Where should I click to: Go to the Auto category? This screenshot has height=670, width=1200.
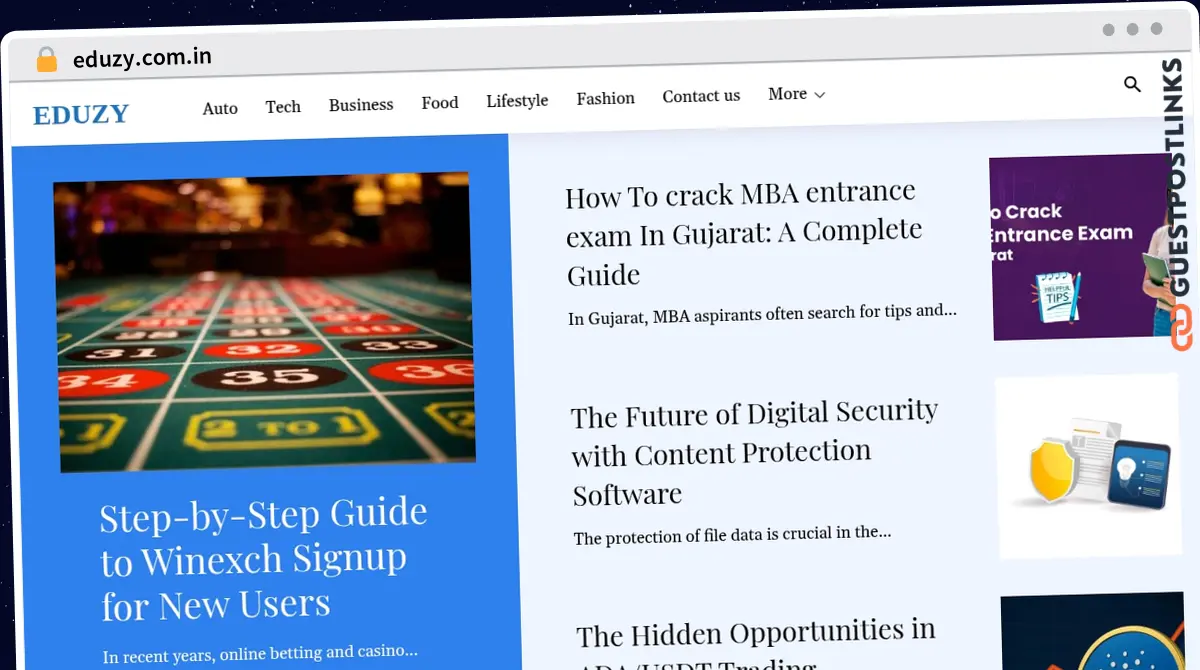(220, 108)
